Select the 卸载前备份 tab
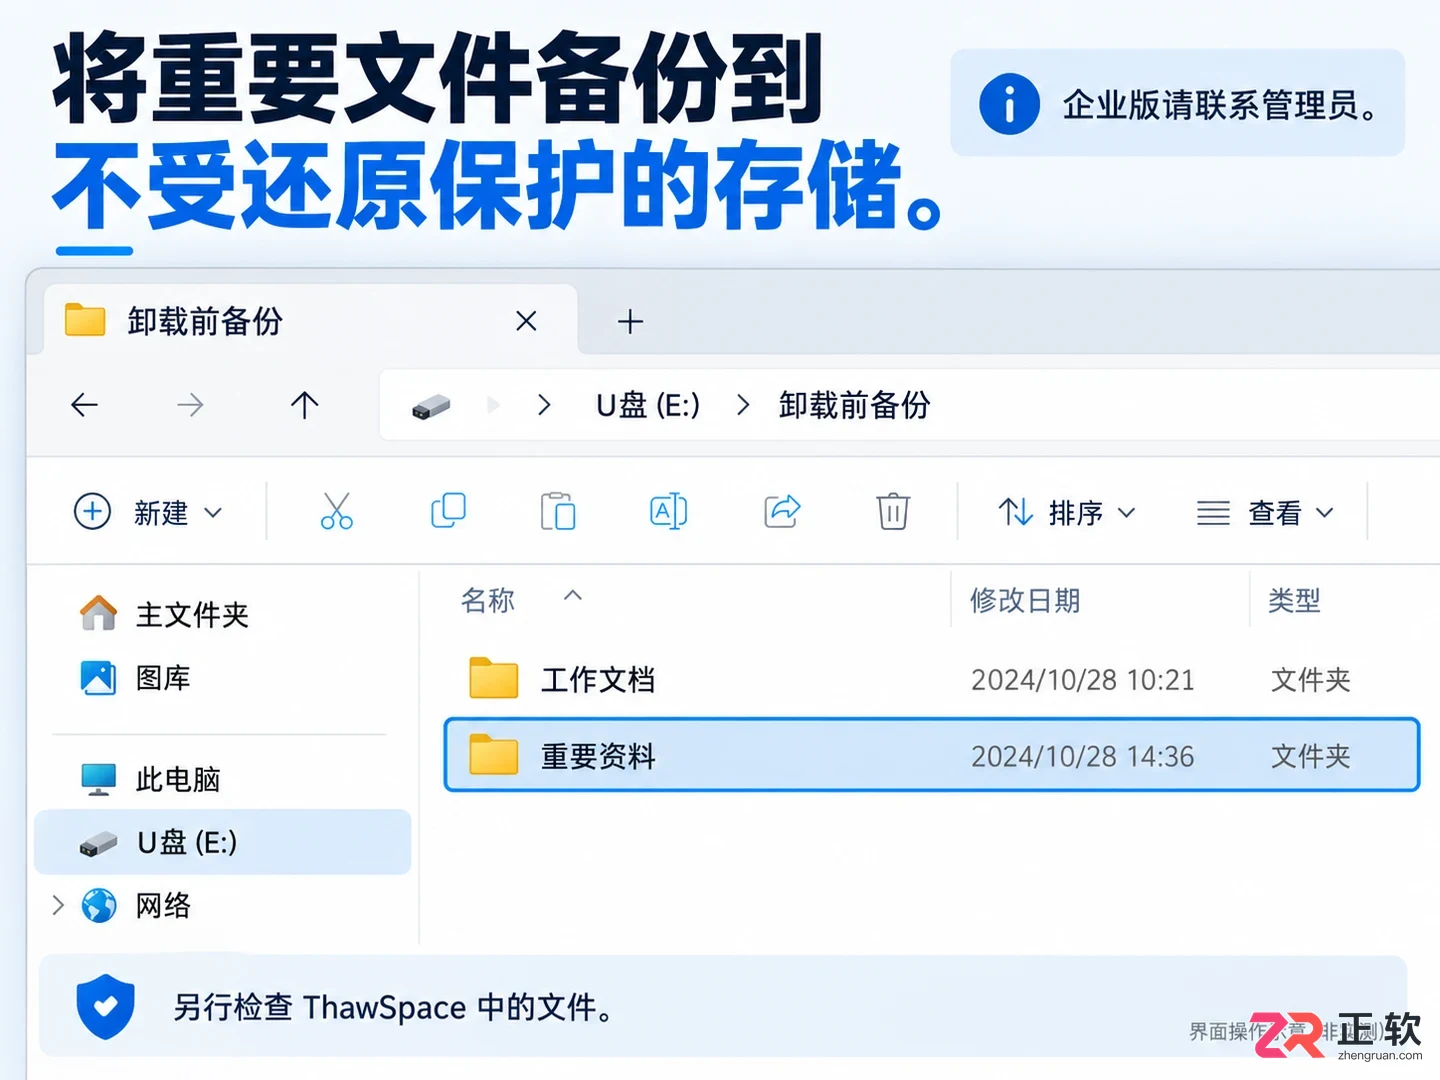This screenshot has width=1440, height=1080. click(x=310, y=321)
